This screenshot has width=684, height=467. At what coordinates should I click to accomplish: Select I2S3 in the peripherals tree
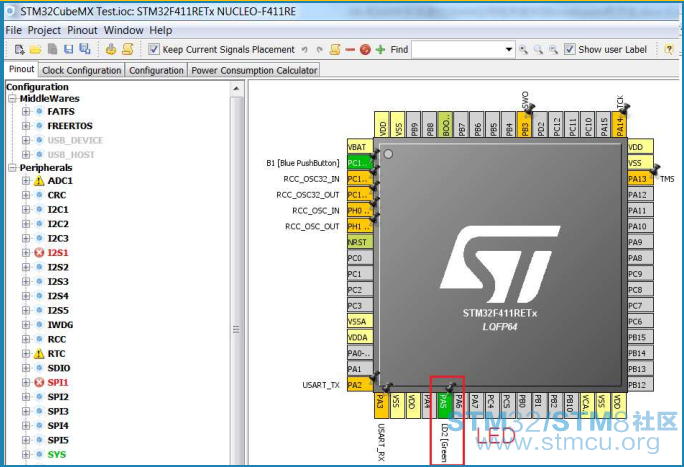coord(58,282)
